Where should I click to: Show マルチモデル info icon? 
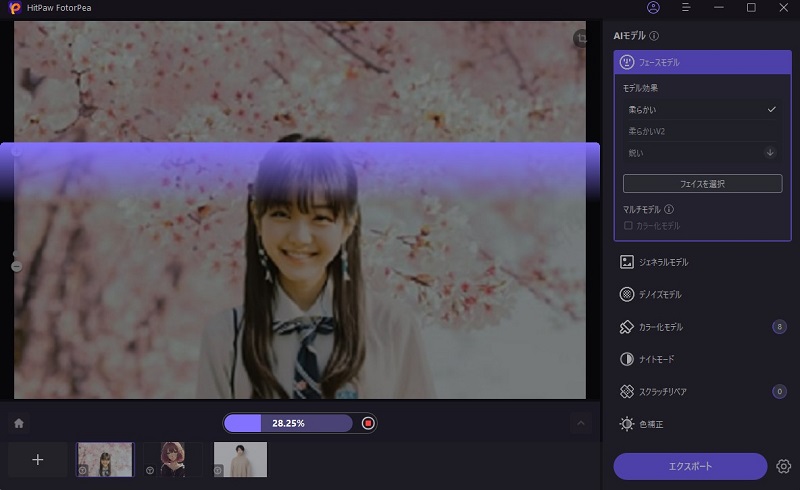(x=669, y=209)
